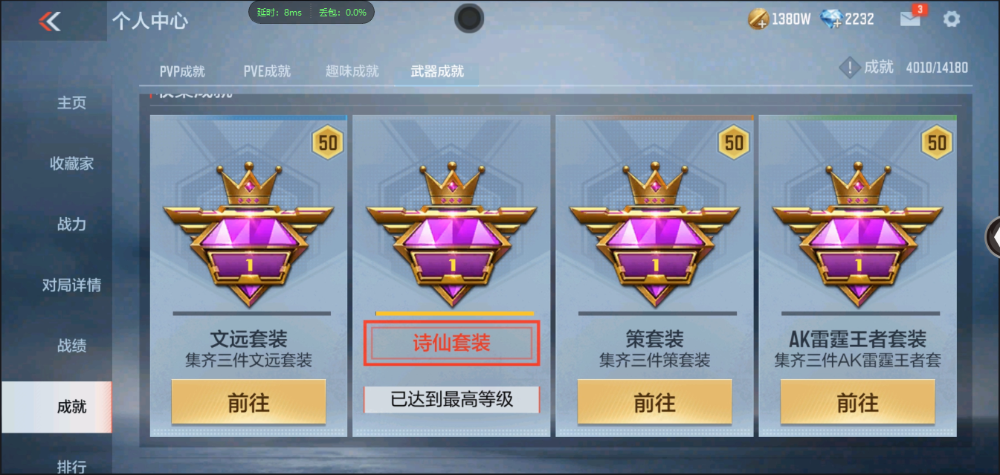Viewport: 1000px width, 475px height.
Task: Open the mail inbox icon
Action: [x=910, y=19]
